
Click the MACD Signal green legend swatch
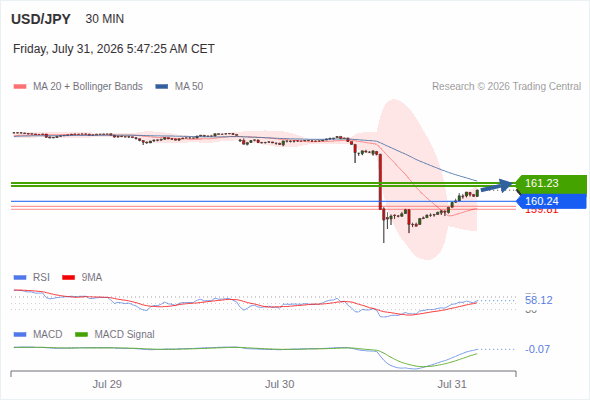pyautogui.click(x=81, y=335)
